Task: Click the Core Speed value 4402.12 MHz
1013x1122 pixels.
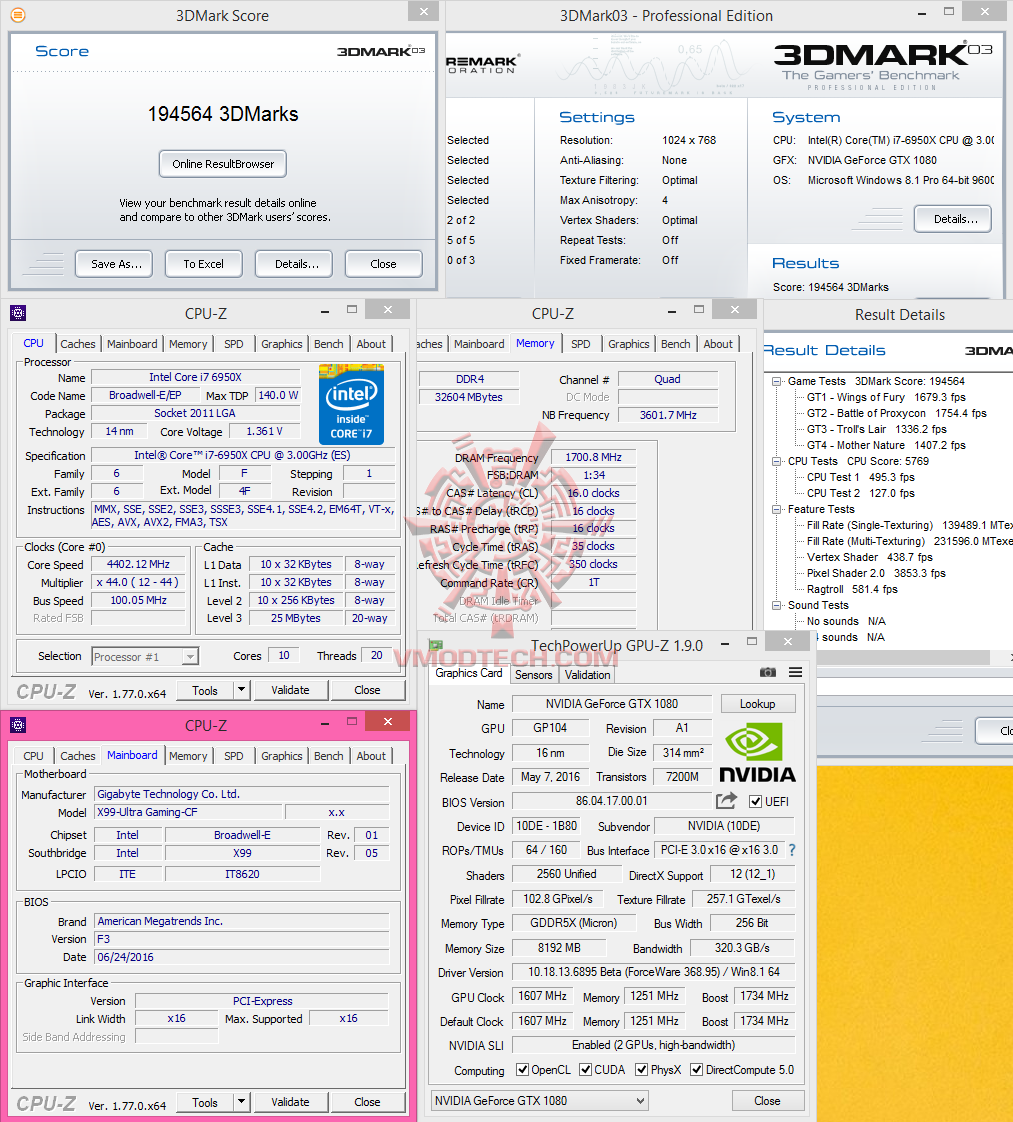Action: pyautogui.click(x=138, y=565)
